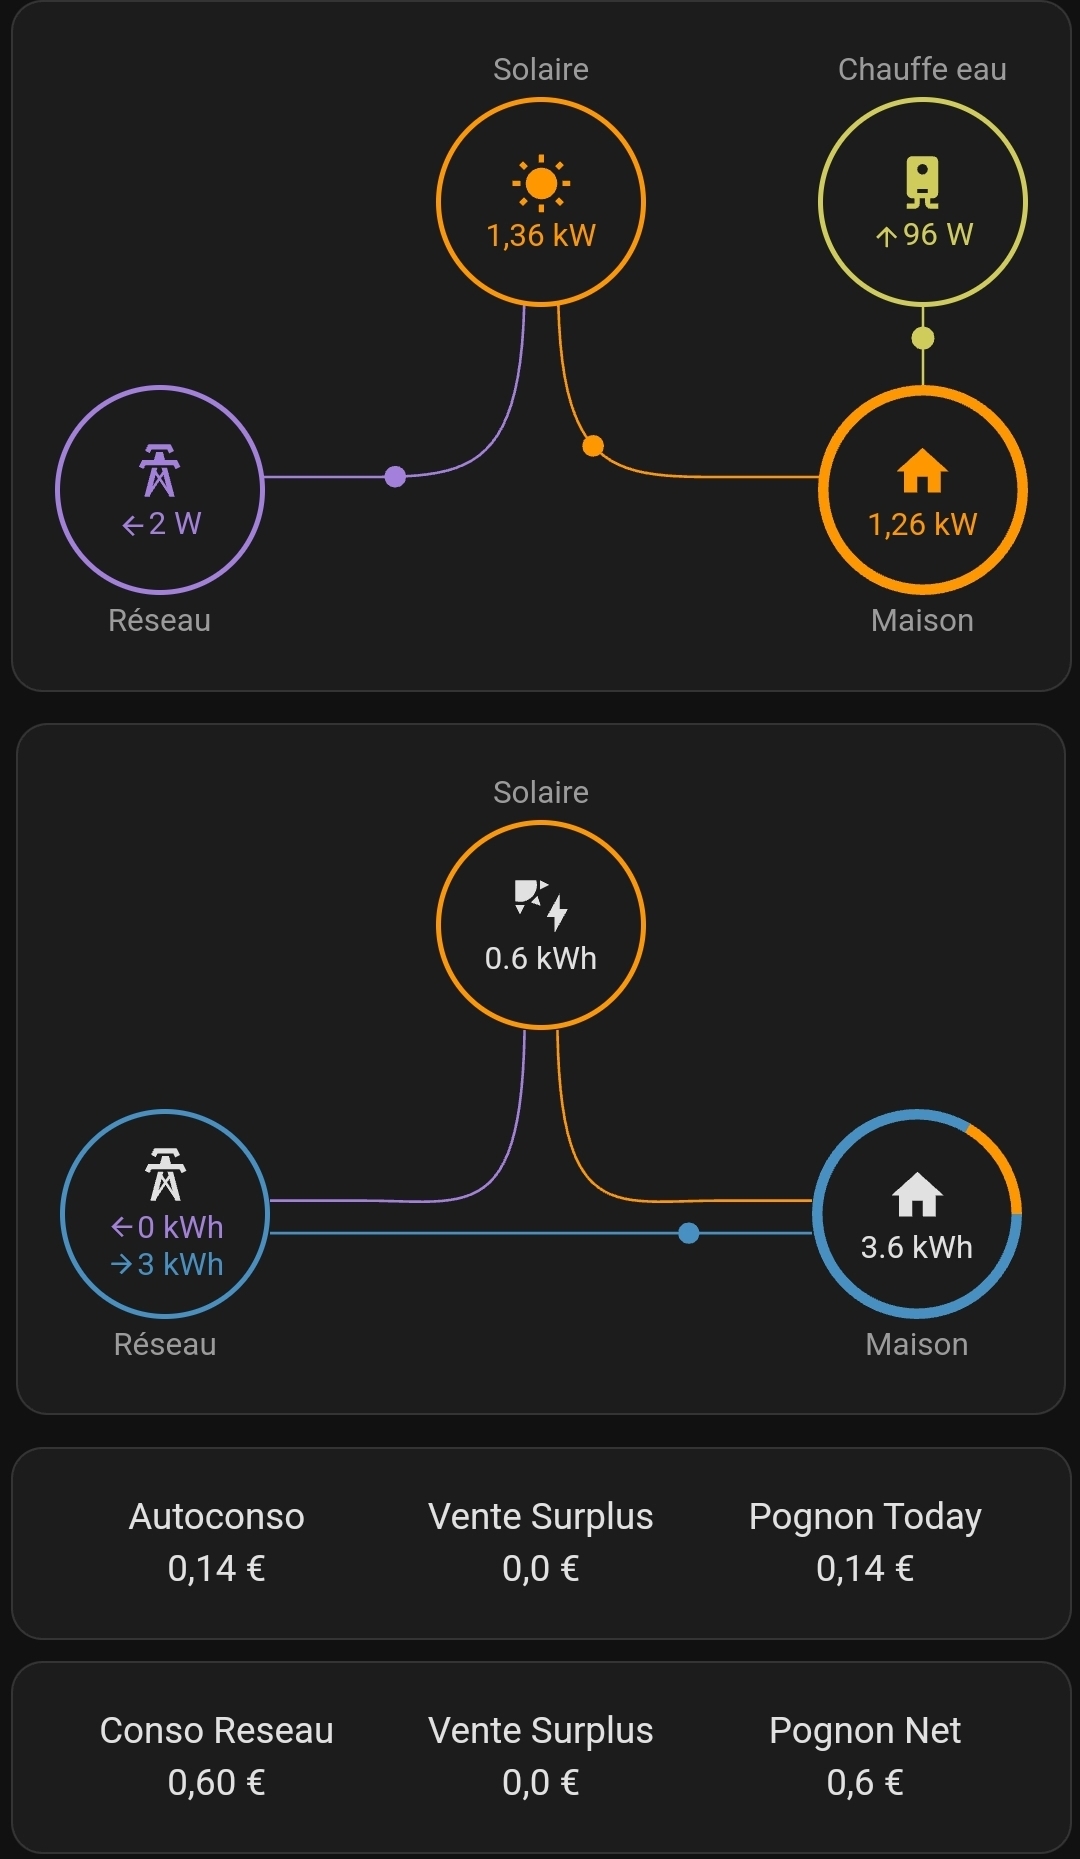Click the Réseau label under purple circle
The width and height of the screenshot is (1080, 1859).
(160, 621)
